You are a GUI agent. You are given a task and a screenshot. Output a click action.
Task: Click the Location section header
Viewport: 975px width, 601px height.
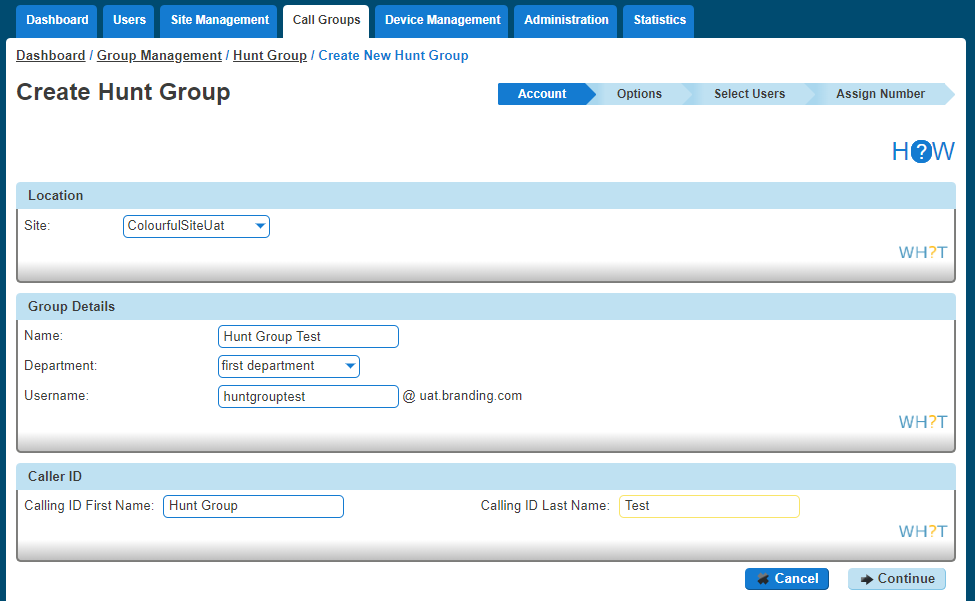[x=486, y=195]
